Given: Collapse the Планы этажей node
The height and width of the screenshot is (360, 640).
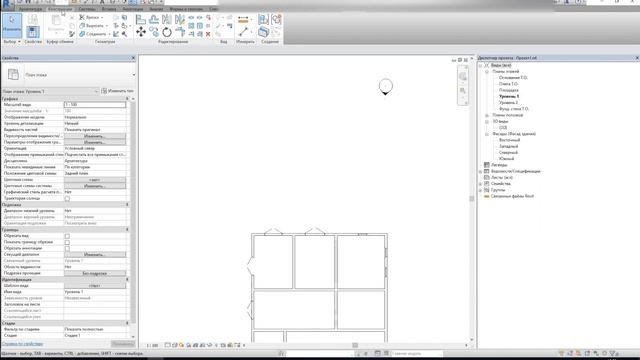Looking at the screenshot, I should (x=487, y=71).
